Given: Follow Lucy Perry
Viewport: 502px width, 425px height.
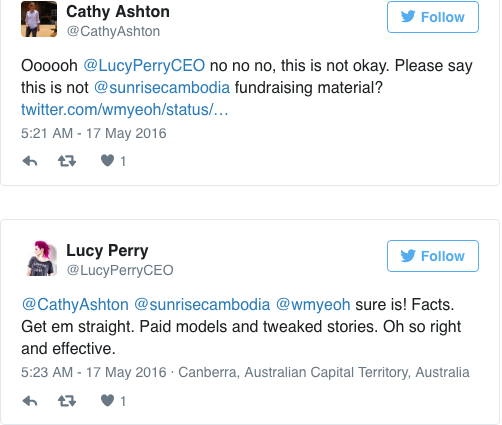Looking at the screenshot, I should point(433,256).
